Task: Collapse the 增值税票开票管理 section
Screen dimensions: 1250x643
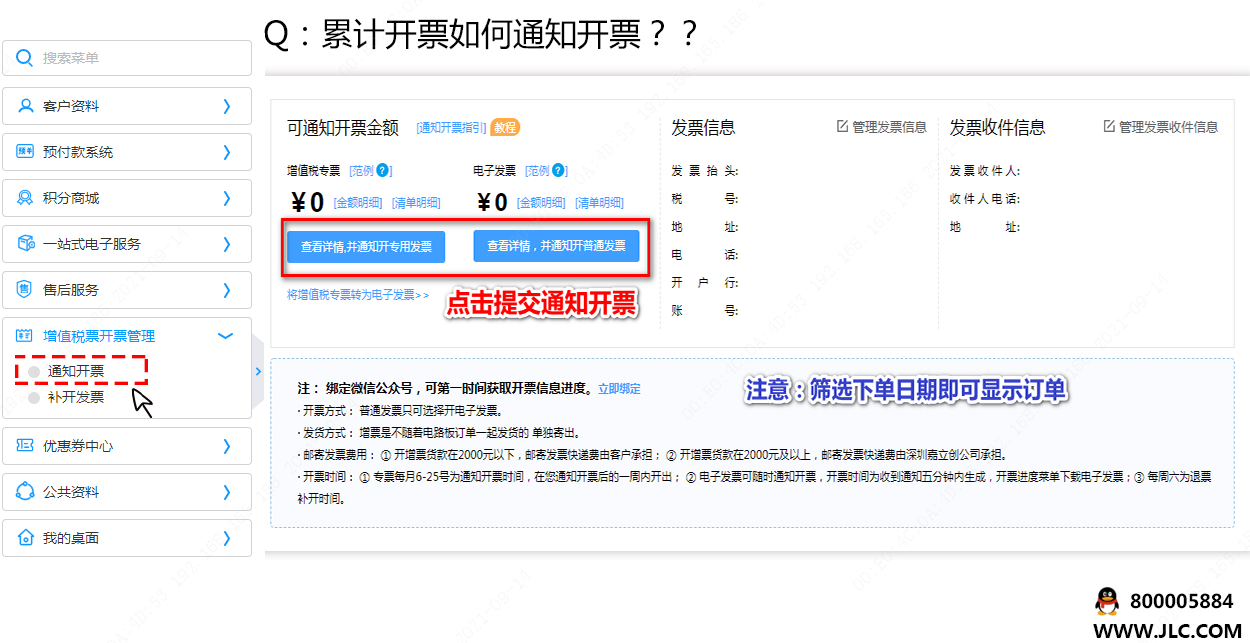Action: coord(225,336)
